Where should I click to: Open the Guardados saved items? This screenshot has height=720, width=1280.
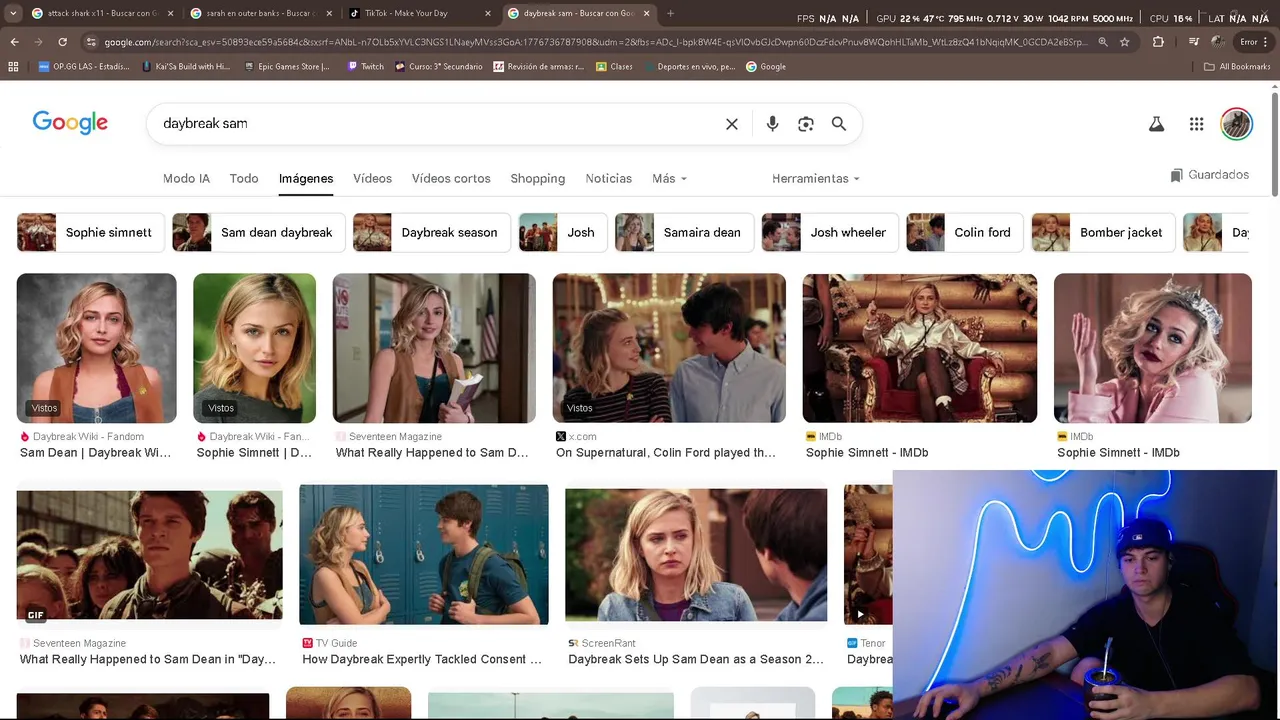[x=1210, y=175]
